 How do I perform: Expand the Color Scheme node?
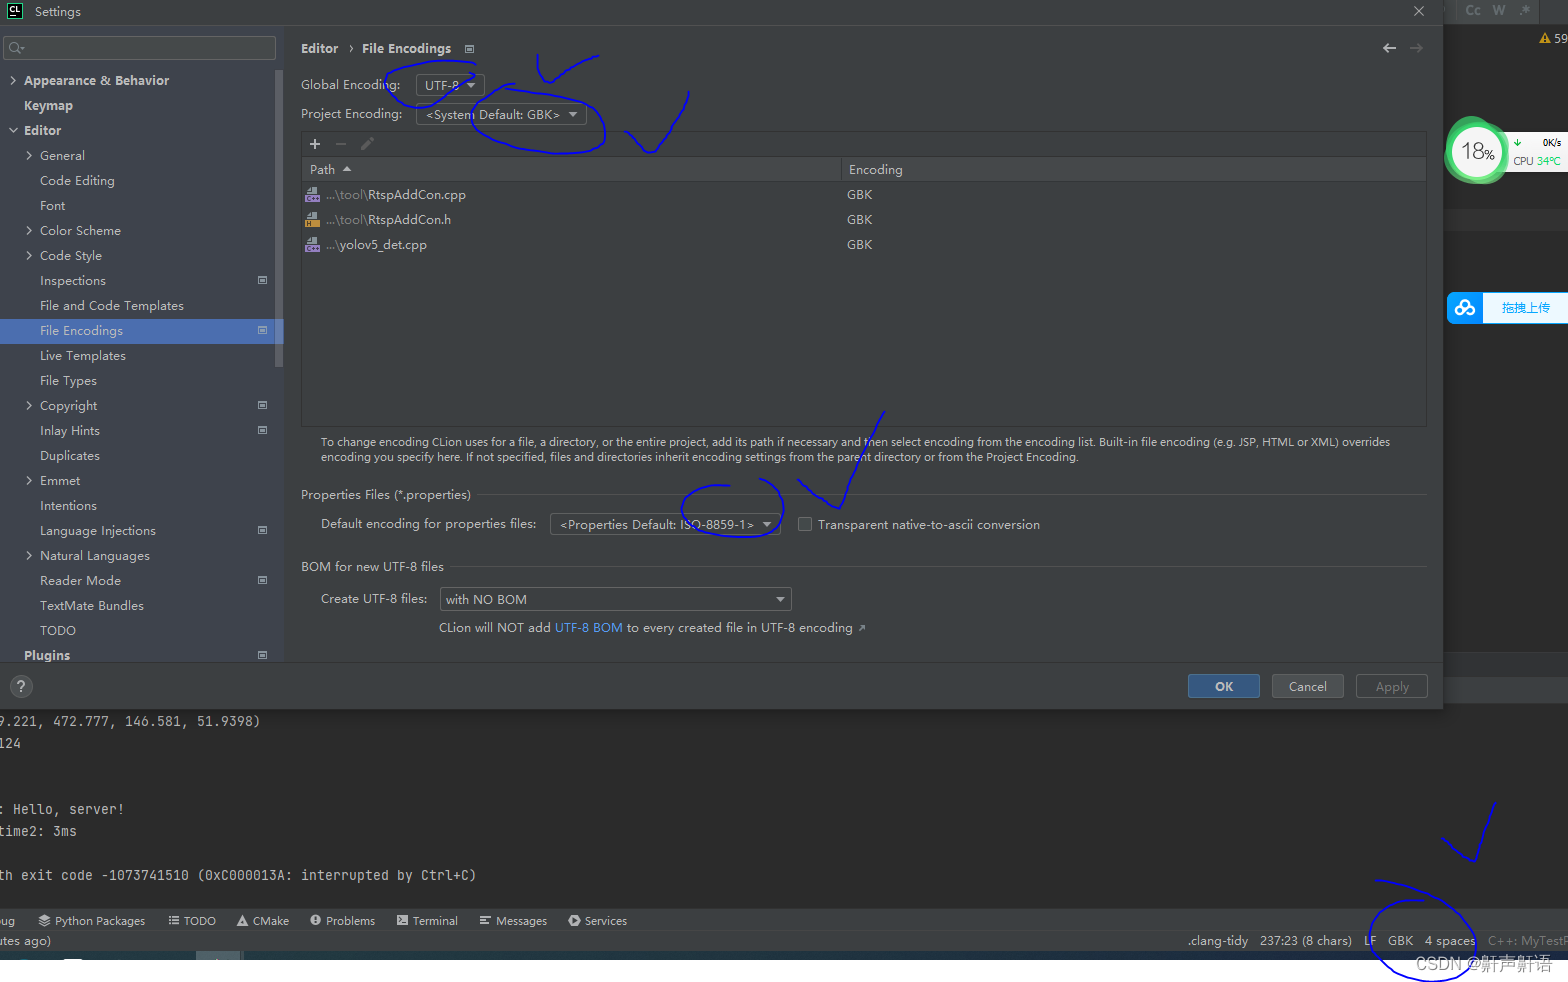click(x=29, y=230)
